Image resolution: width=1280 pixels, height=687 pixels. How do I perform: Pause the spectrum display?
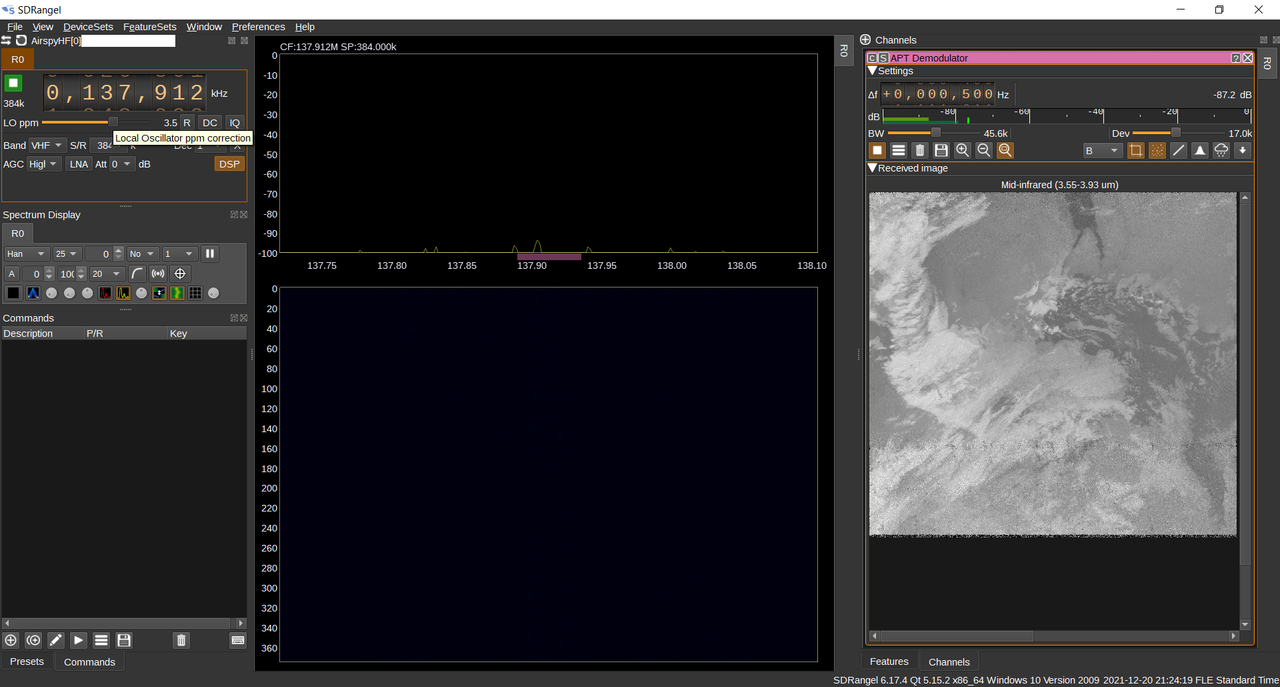(210, 254)
